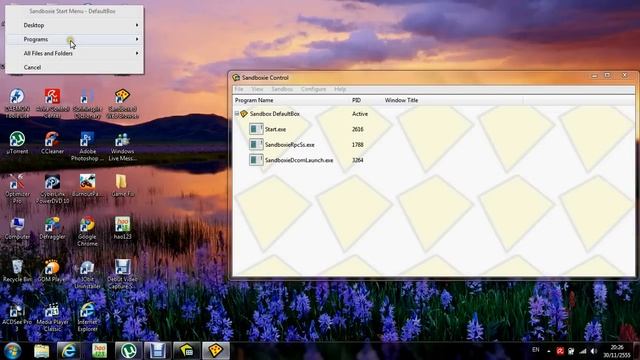Select the hao123 desktop icon
The height and width of the screenshot is (360, 640).
tap(122, 228)
